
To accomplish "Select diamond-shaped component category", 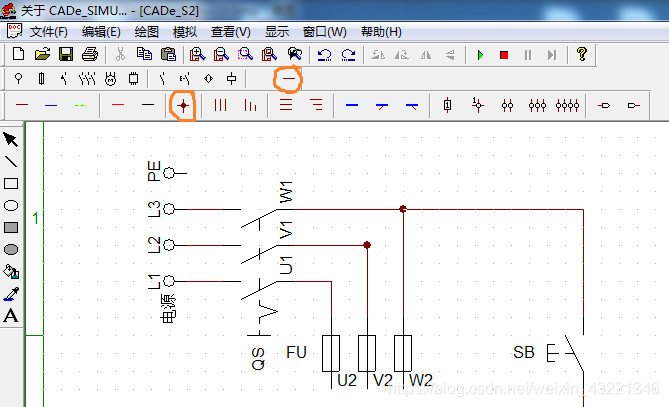I will click(x=208, y=78).
